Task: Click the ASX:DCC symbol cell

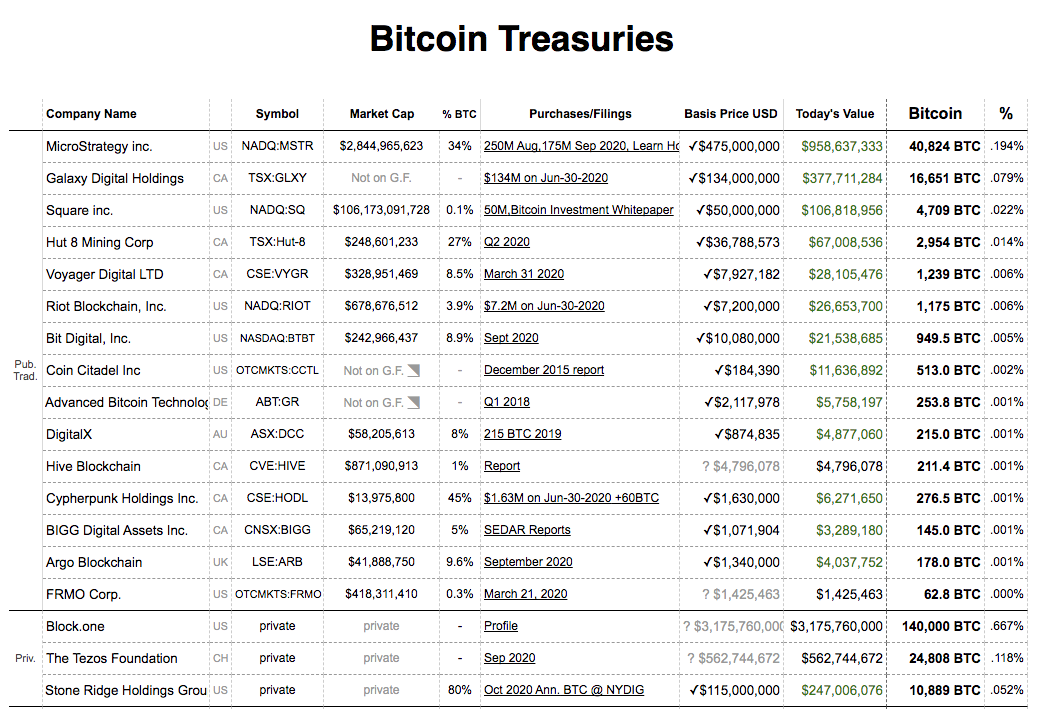Action: pyautogui.click(x=277, y=434)
